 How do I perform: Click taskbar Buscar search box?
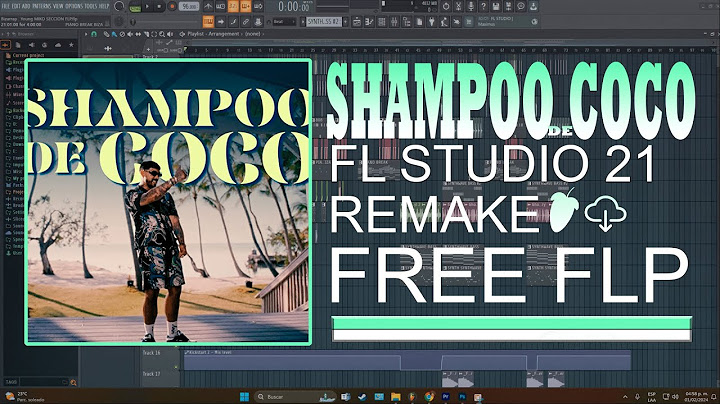click(x=294, y=396)
